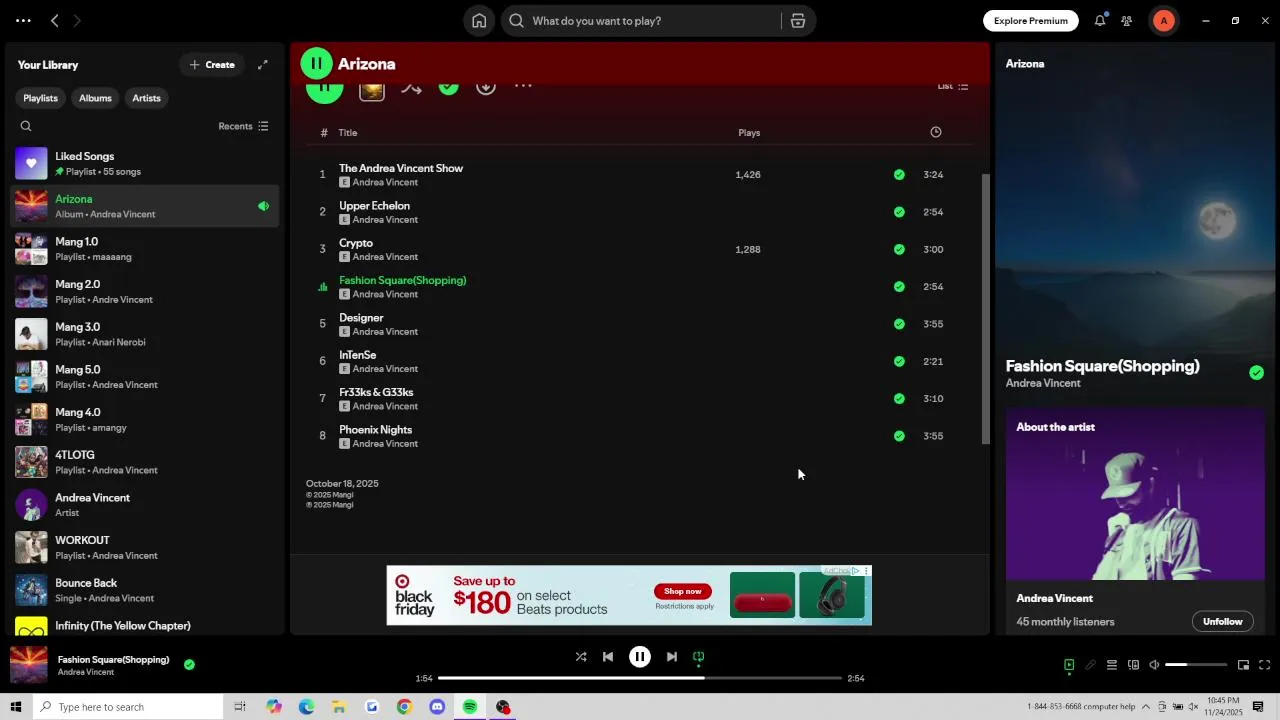Skip to previous track

pyautogui.click(x=608, y=657)
